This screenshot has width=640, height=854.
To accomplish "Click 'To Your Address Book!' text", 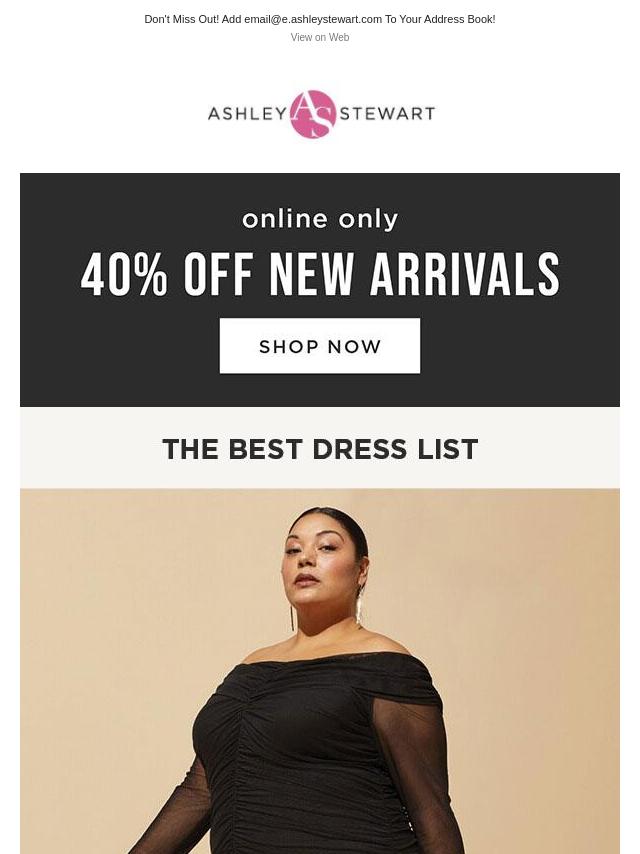I will point(440,19).
